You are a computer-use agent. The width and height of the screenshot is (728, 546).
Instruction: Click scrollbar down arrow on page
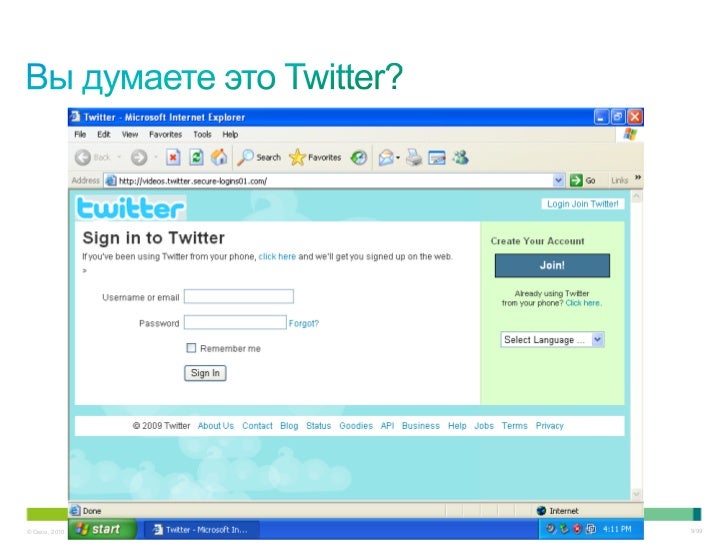(637, 494)
